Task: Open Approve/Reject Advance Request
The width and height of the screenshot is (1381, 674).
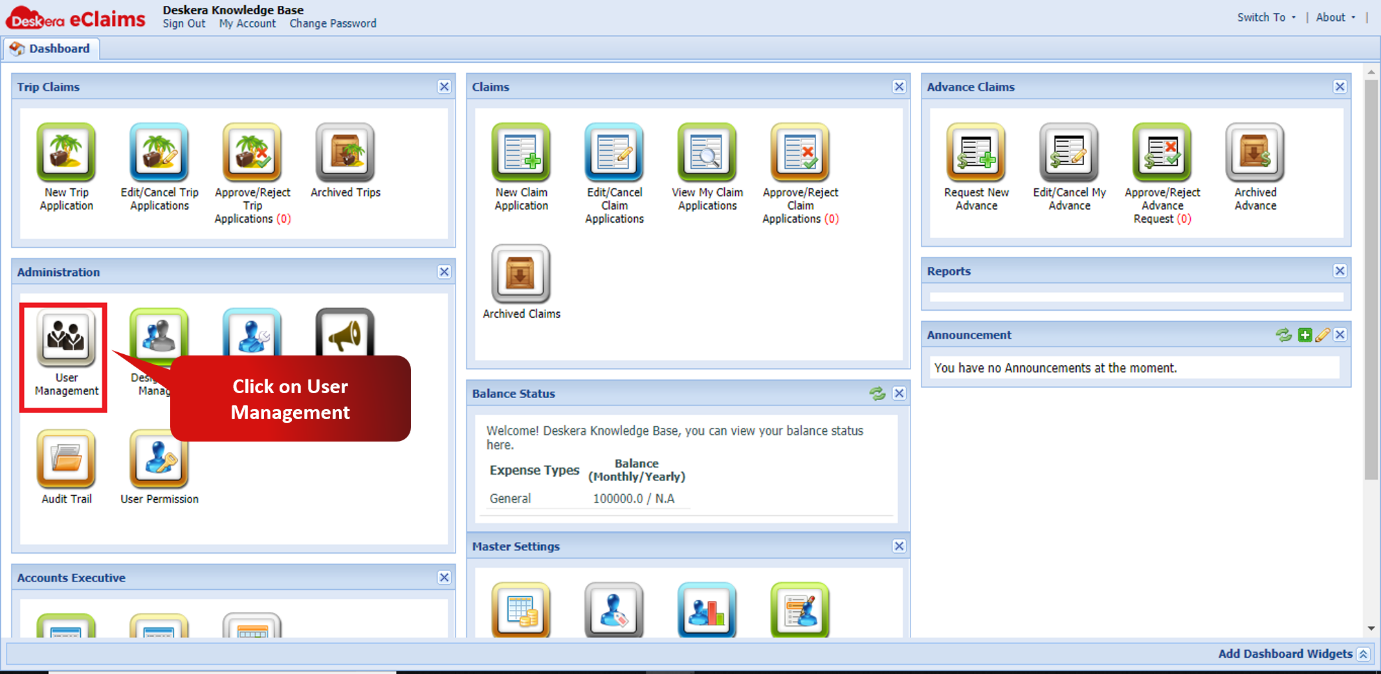Action: tap(1161, 150)
